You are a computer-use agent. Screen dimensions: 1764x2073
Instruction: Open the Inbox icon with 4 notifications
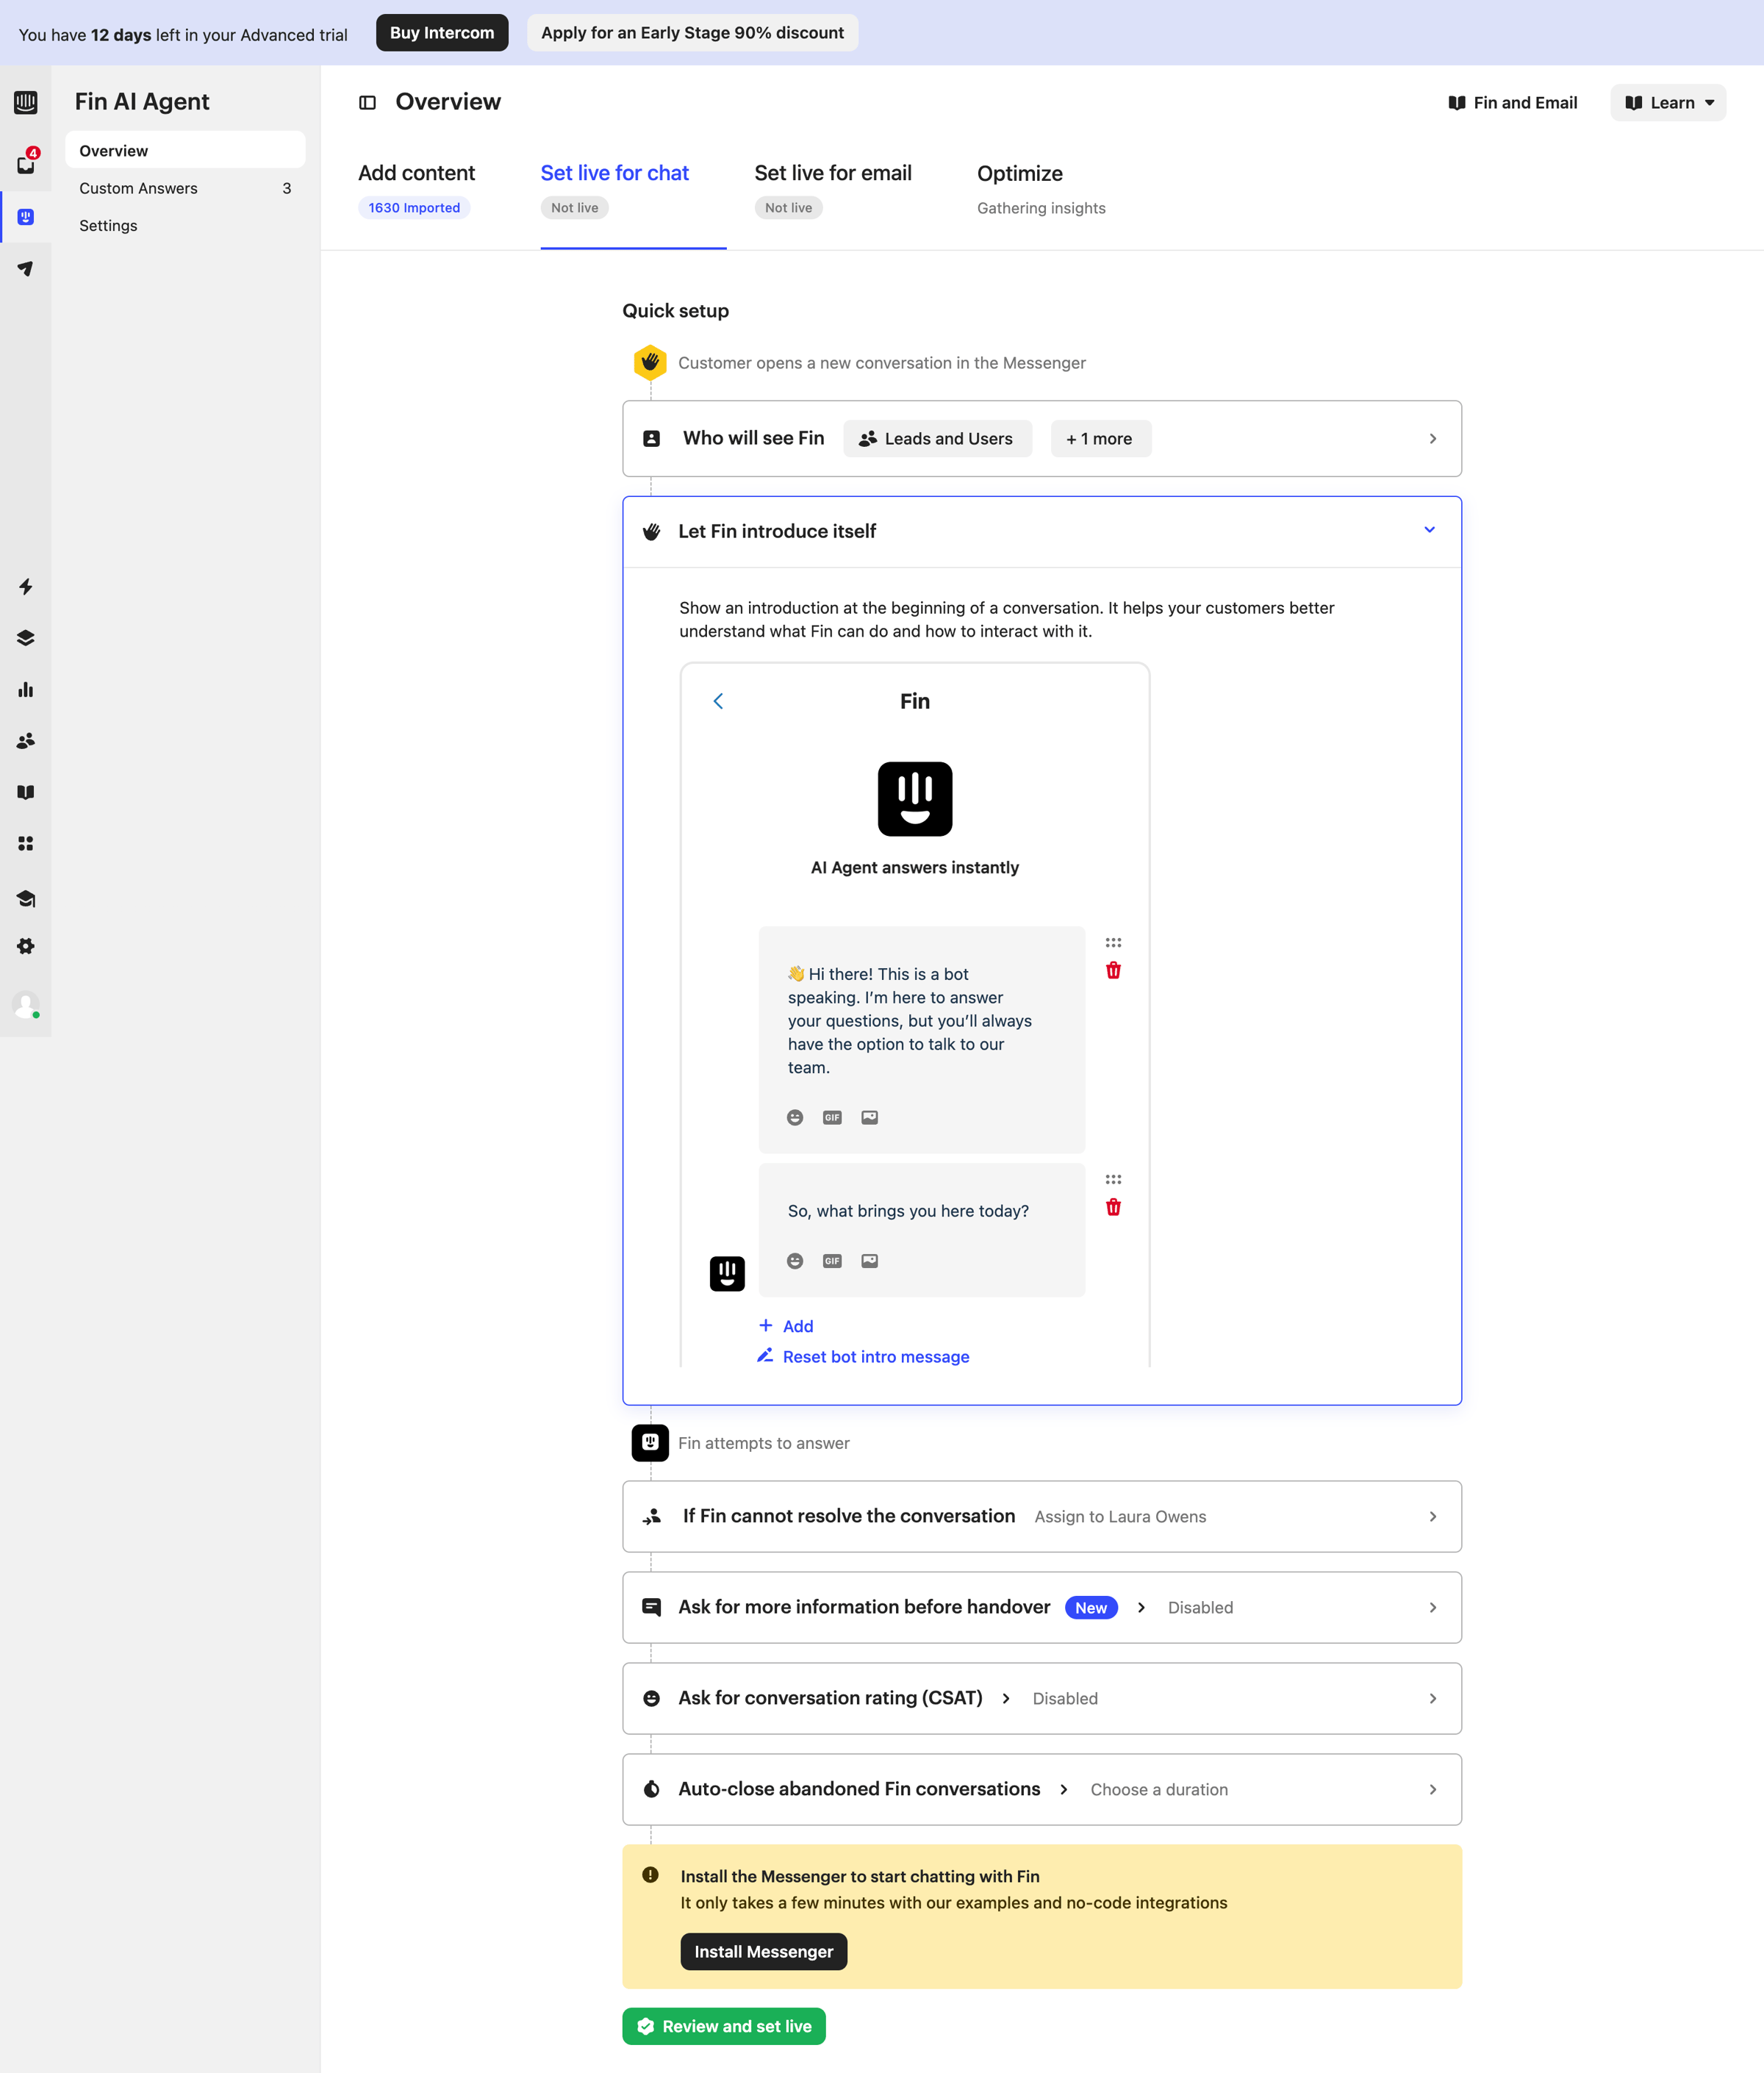[x=26, y=163]
